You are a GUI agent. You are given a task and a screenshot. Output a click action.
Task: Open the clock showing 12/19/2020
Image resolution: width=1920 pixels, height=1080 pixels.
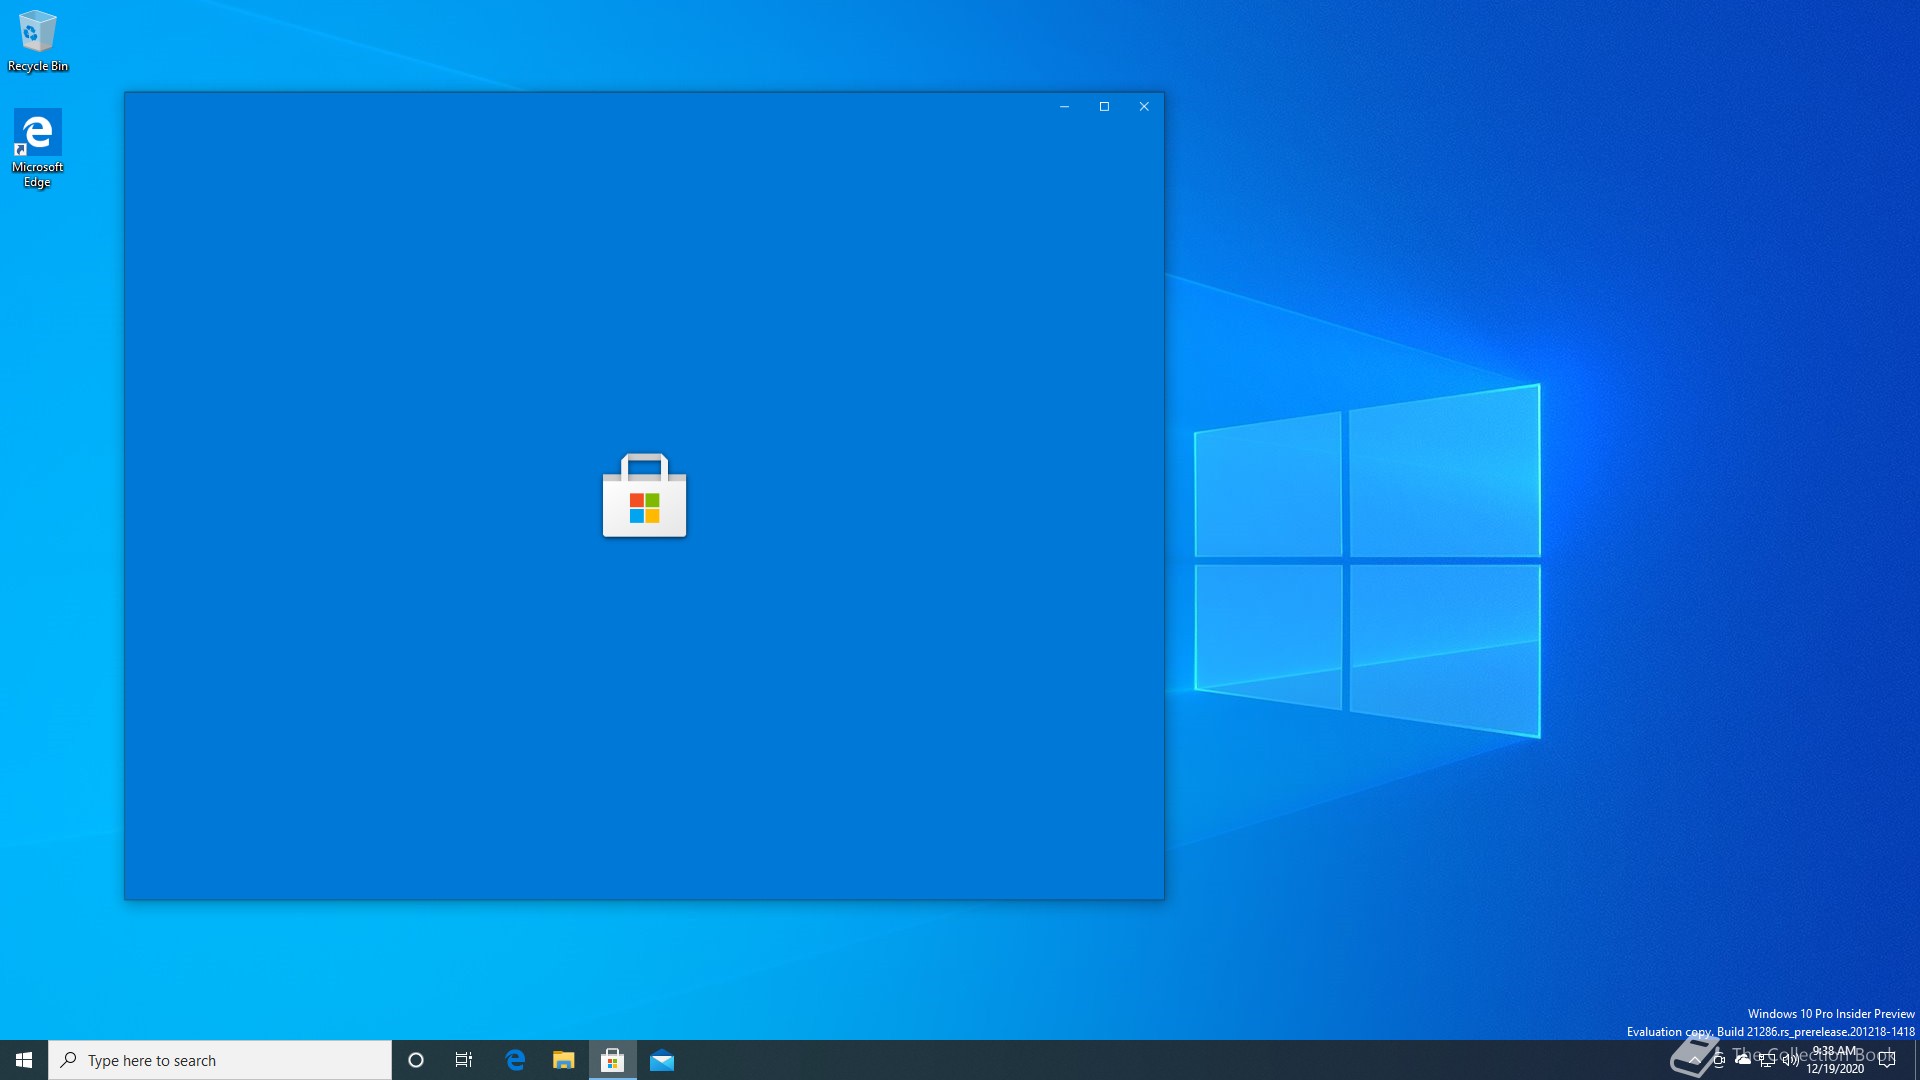(x=1835, y=1060)
